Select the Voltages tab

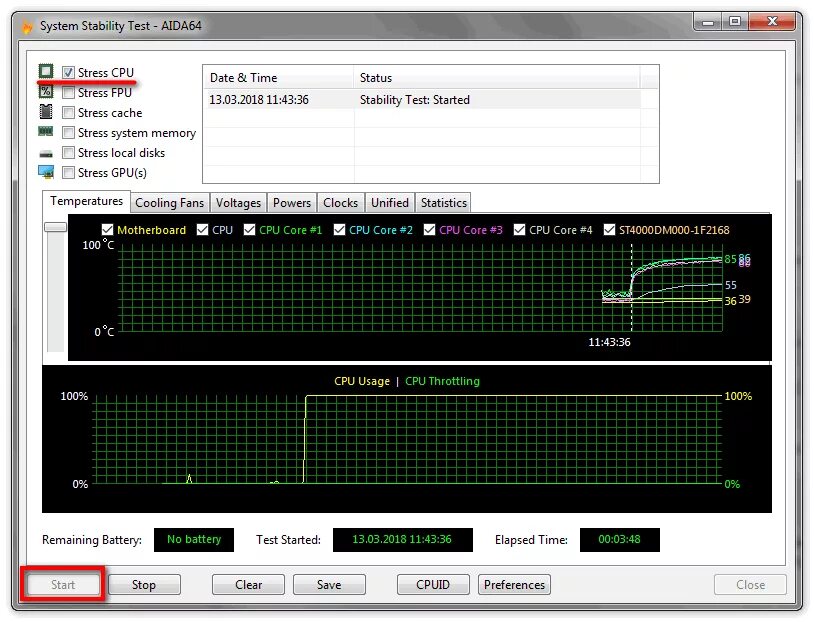[238, 202]
